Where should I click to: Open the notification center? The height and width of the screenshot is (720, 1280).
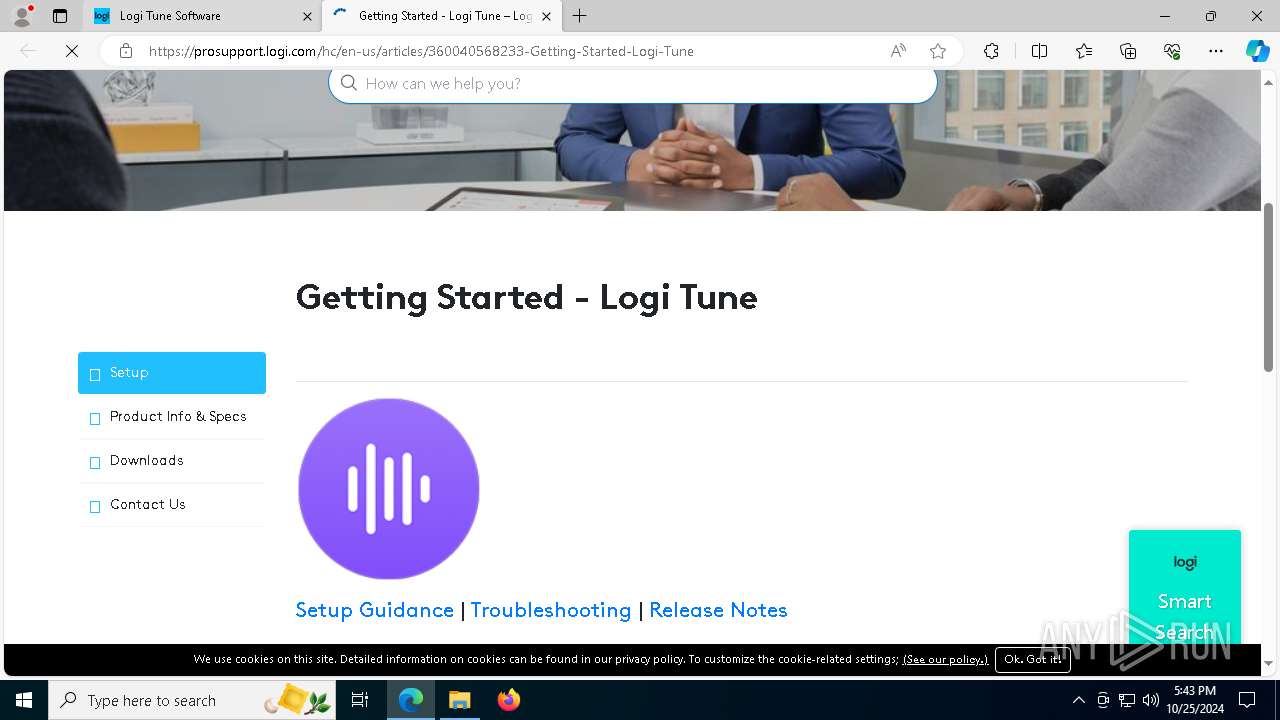tap(1247, 700)
